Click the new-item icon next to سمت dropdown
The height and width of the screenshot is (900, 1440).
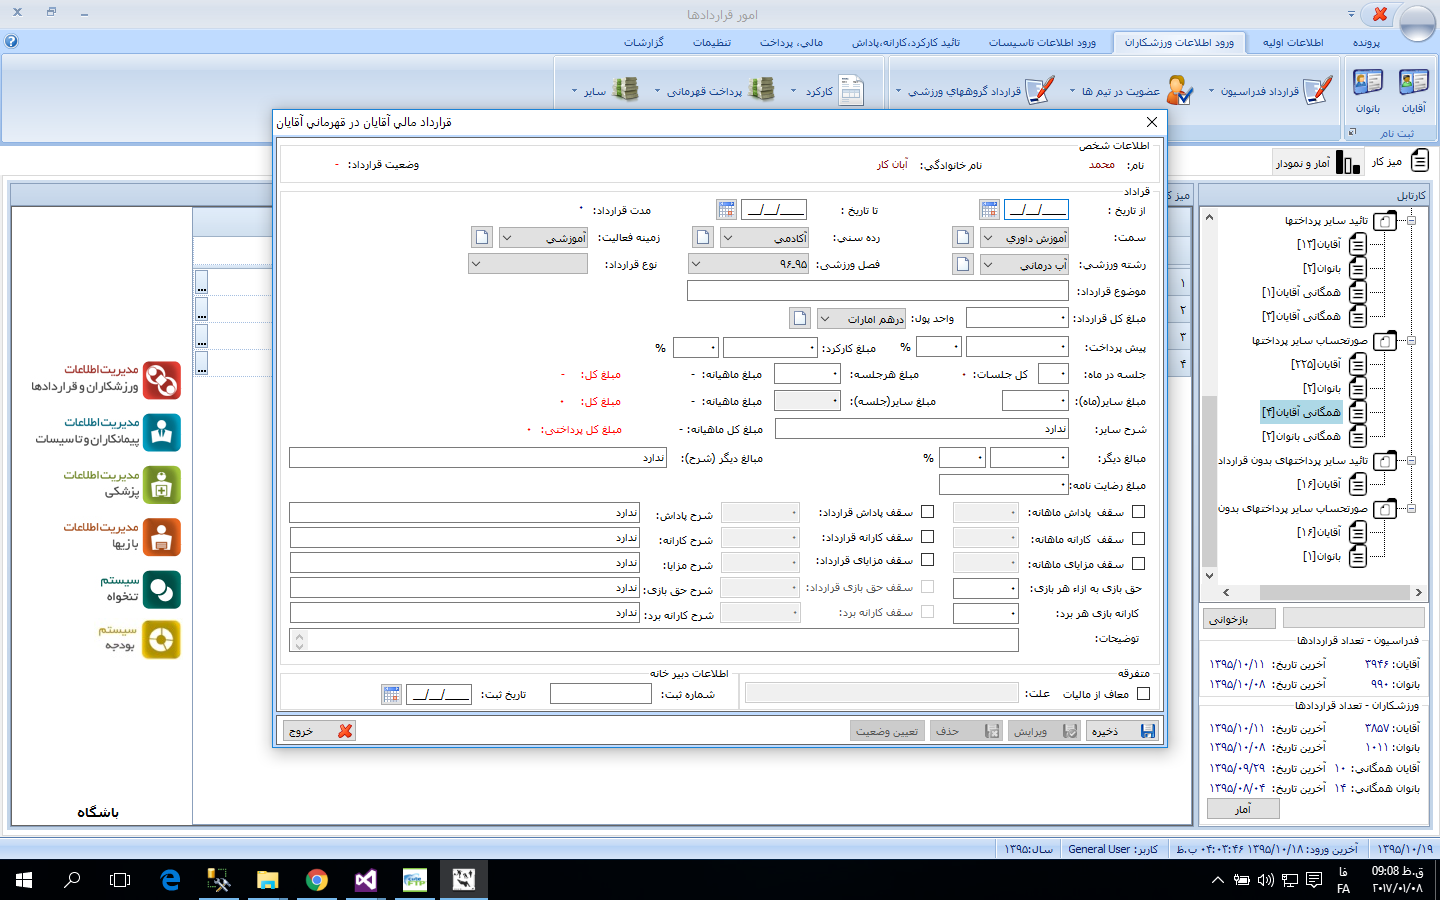tap(962, 237)
